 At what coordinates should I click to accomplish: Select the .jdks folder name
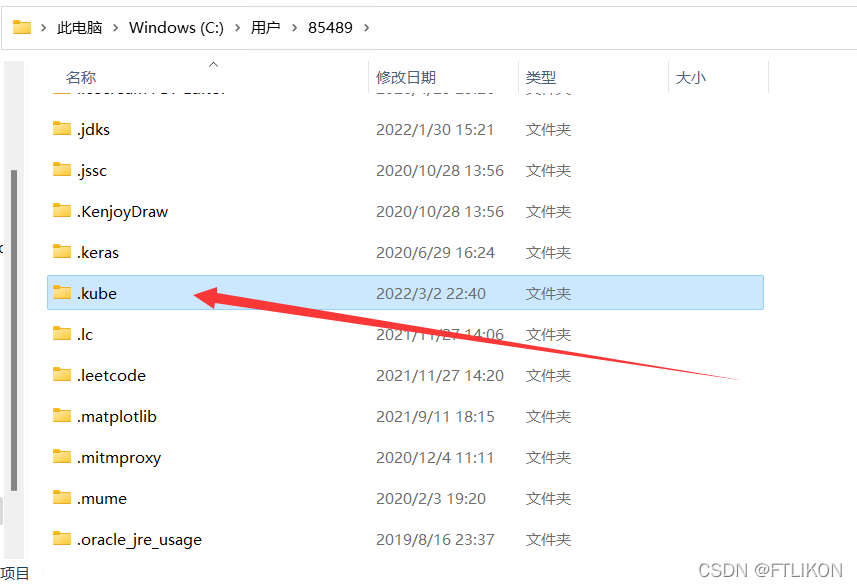click(93, 130)
